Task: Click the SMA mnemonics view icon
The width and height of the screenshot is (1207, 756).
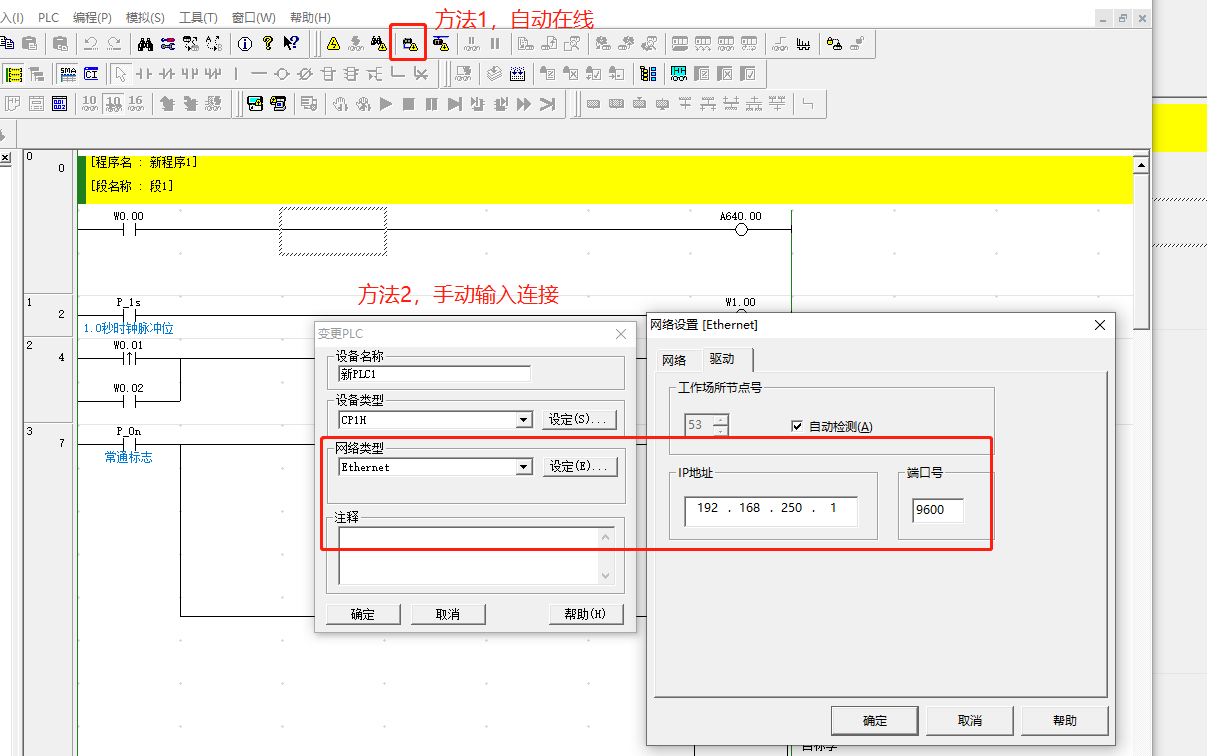Action: click(x=67, y=74)
